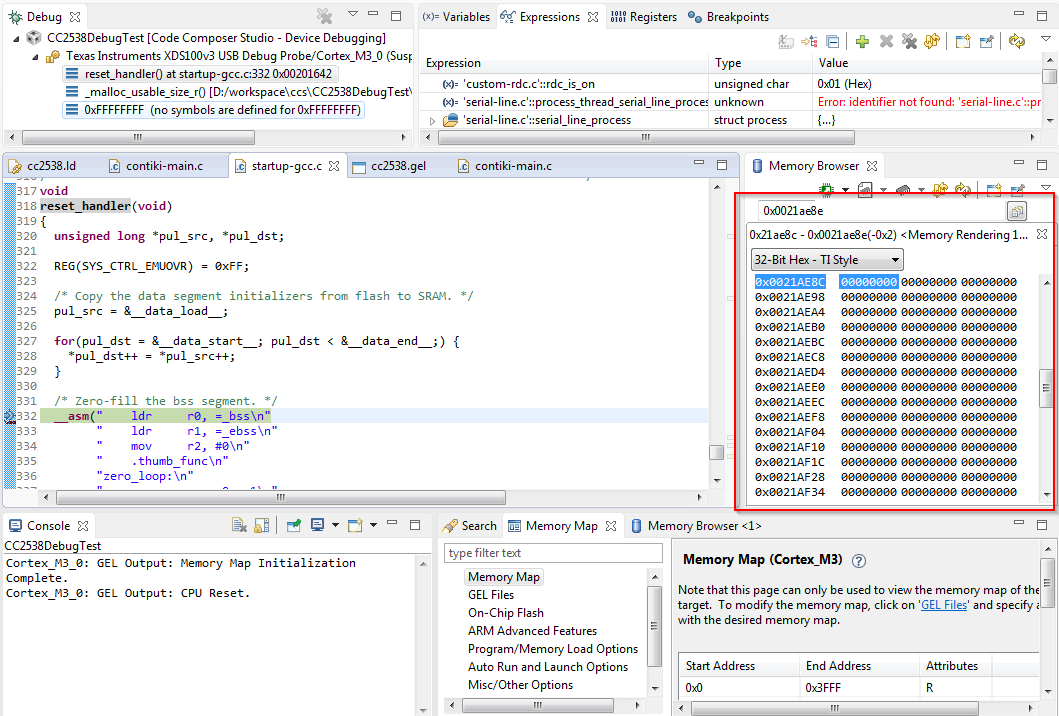Click Collapse All icon in Expressions toolbar
The width and height of the screenshot is (1059, 716).
coord(833,41)
